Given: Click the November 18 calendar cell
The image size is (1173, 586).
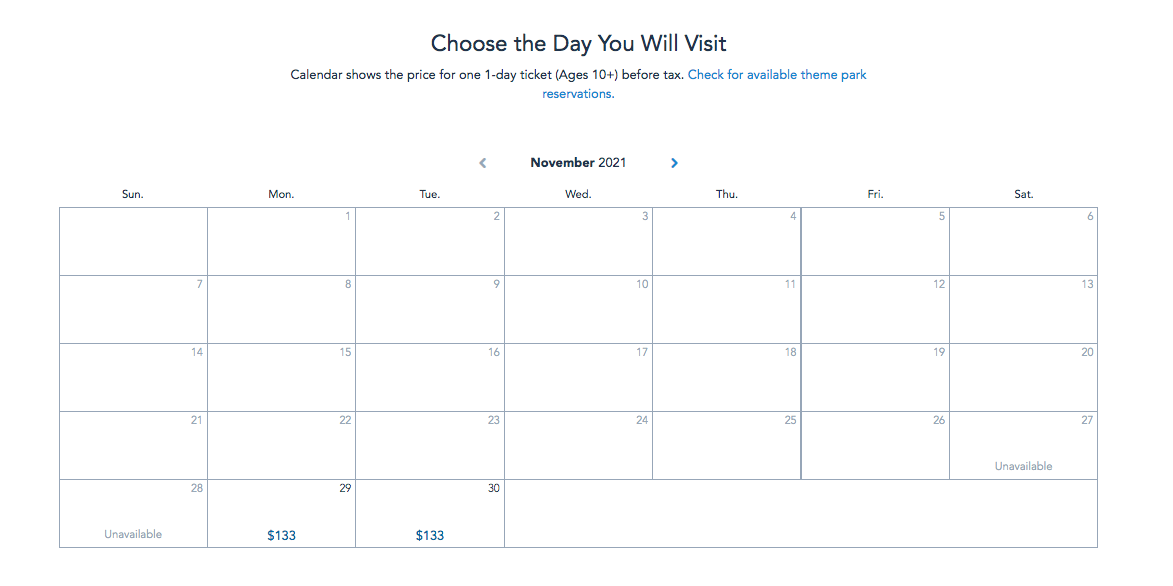Looking at the screenshot, I should tap(727, 378).
